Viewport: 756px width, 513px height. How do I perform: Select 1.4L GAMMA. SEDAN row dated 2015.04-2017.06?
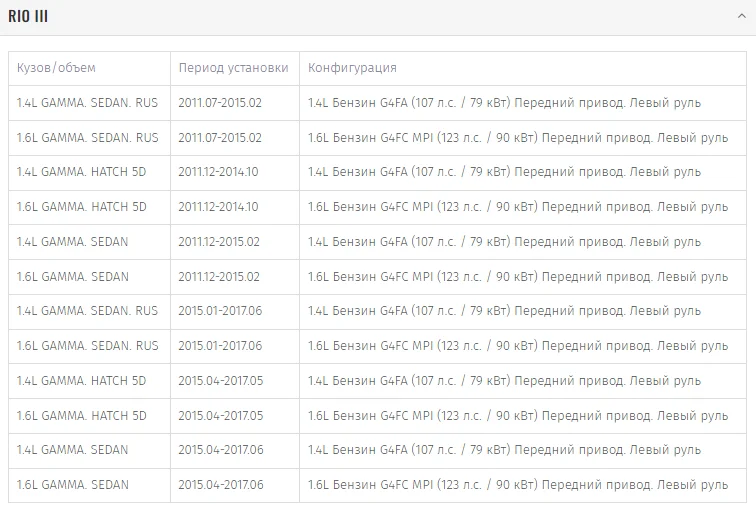pos(72,450)
